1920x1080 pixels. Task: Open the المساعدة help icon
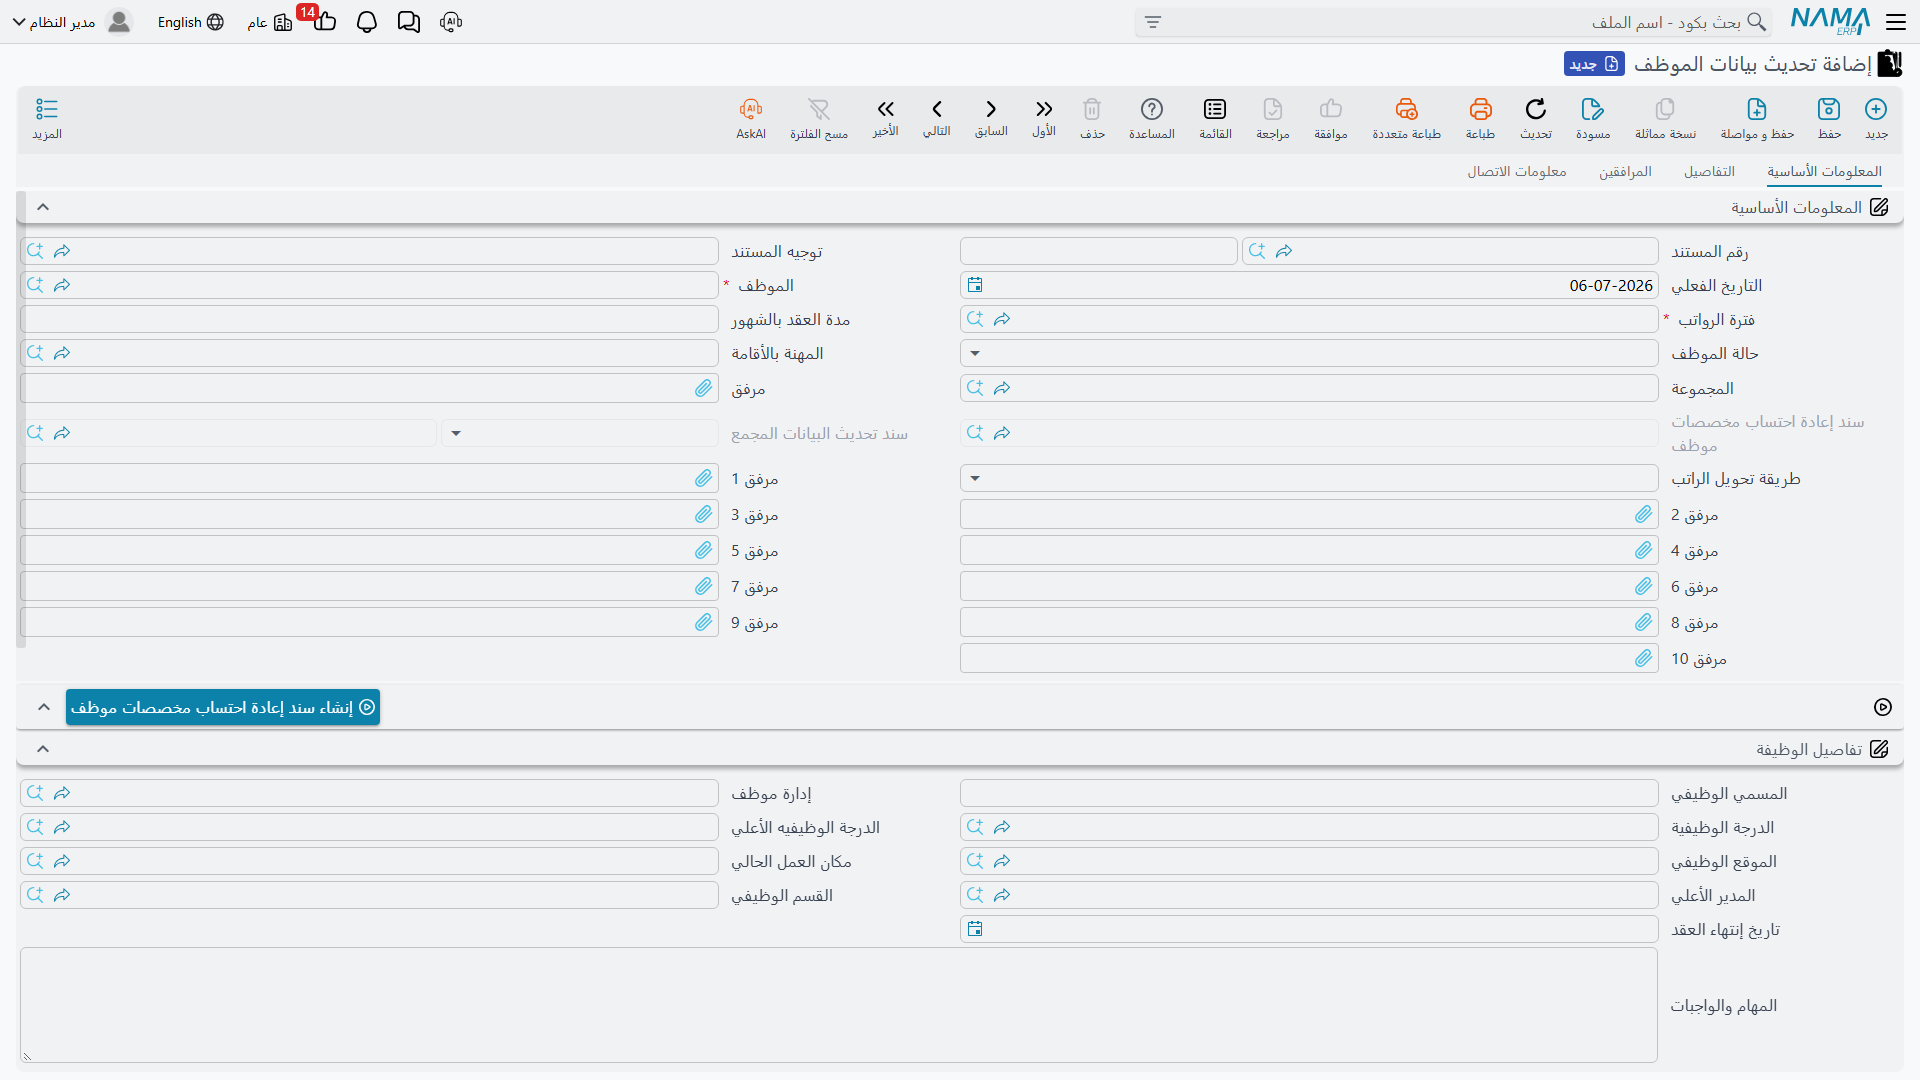(x=1152, y=109)
